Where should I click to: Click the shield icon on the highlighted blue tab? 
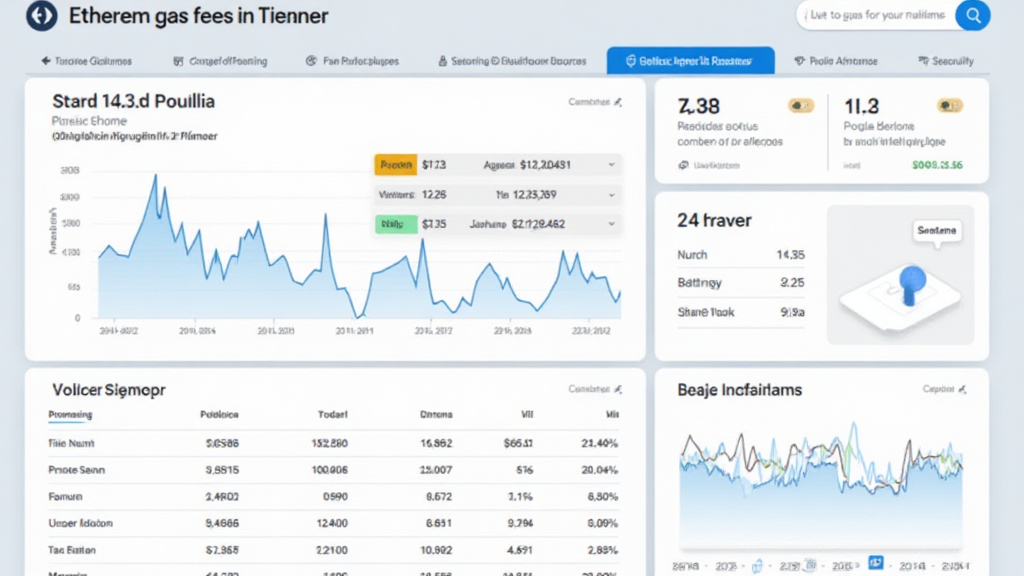630,61
